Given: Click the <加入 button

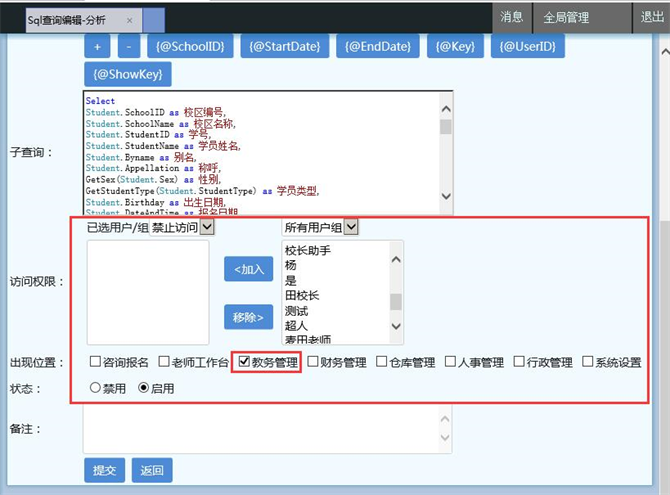Looking at the screenshot, I should click(249, 269).
